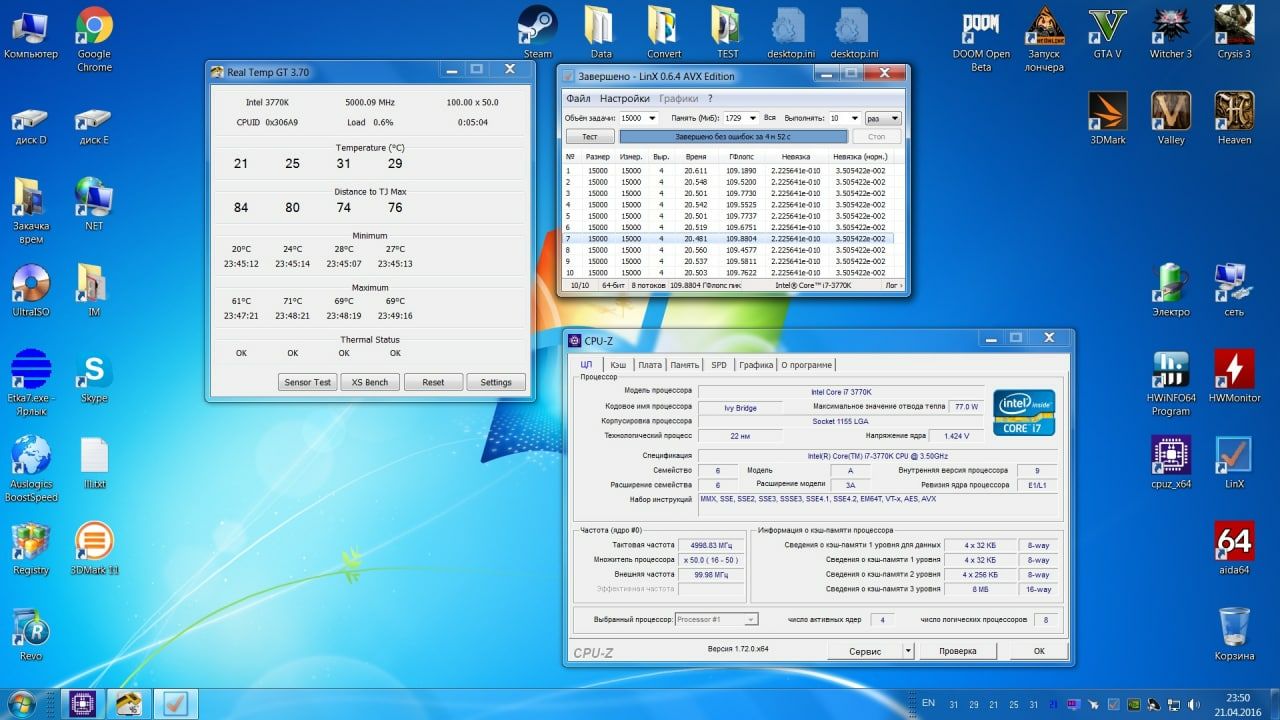1280x720 pixels.
Task: Switch to the Кэш tab in CPU-Z
Action: [x=619, y=365]
